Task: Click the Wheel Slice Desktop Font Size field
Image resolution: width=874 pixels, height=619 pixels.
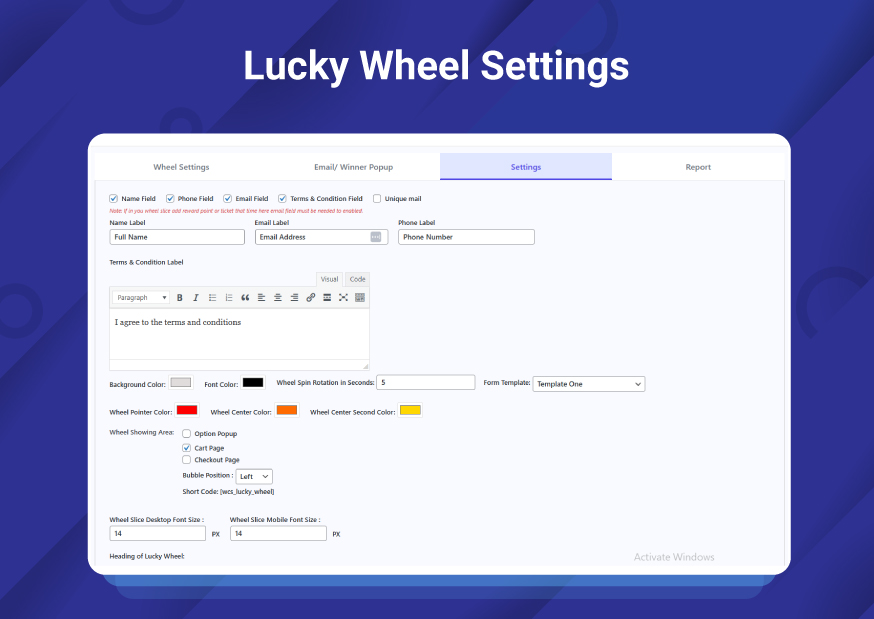Action: tap(158, 533)
